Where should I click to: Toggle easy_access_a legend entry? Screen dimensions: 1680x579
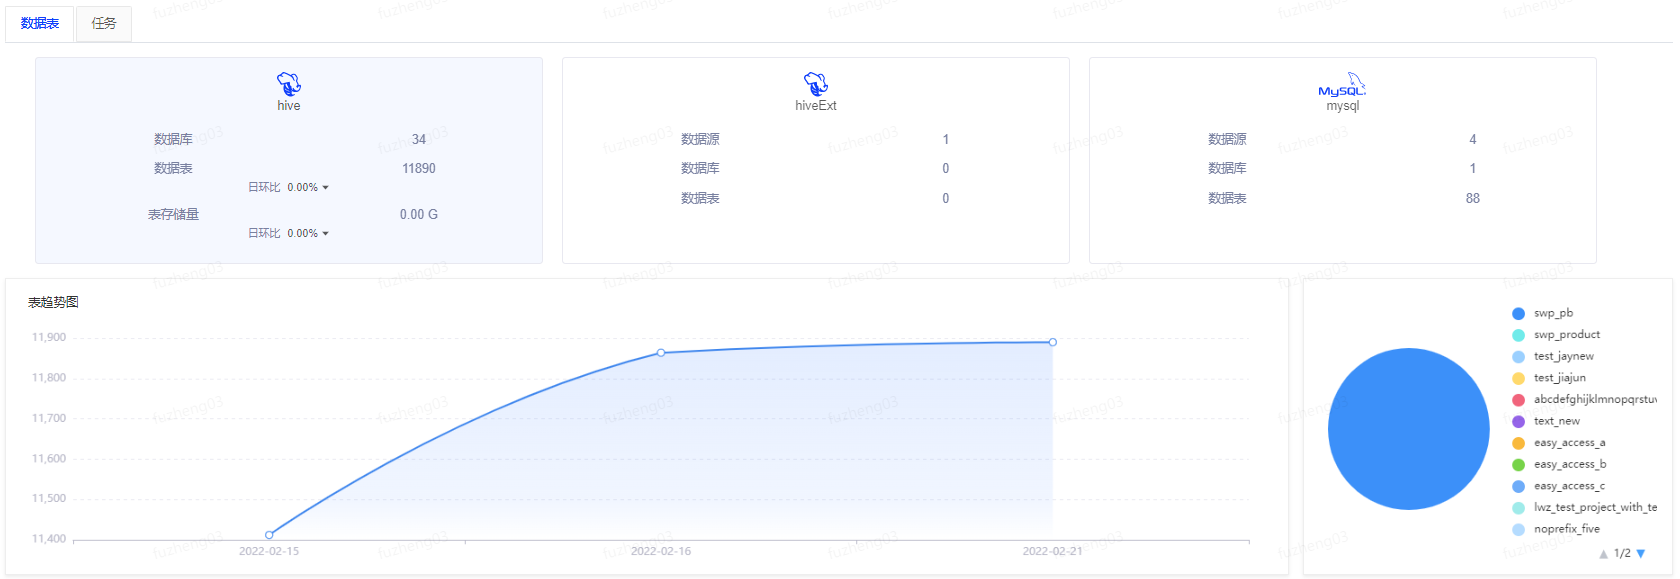pyautogui.click(x=1559, y=443)
